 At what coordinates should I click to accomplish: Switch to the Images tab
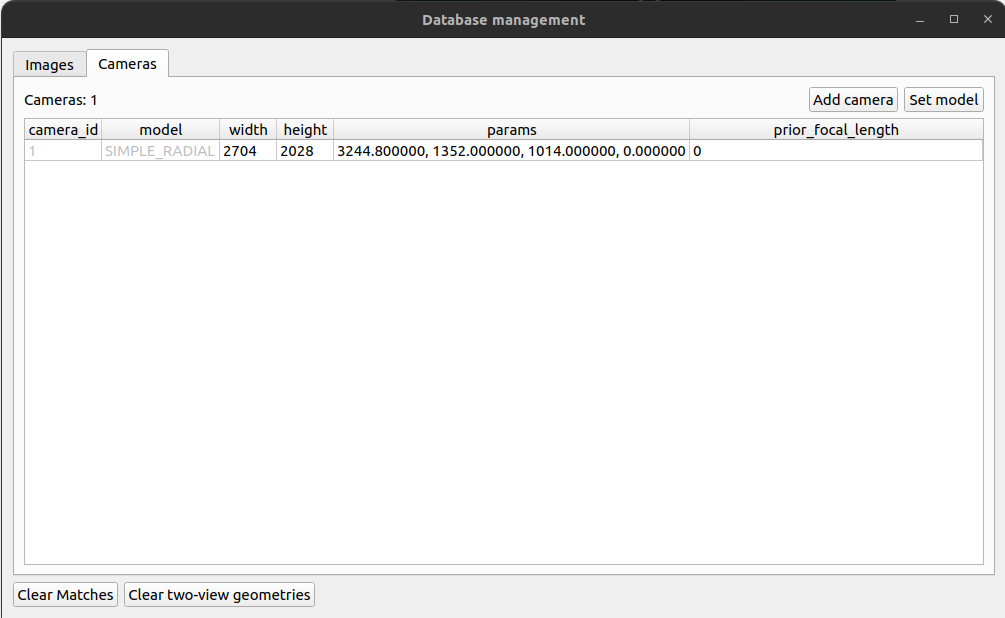[49, 64]
